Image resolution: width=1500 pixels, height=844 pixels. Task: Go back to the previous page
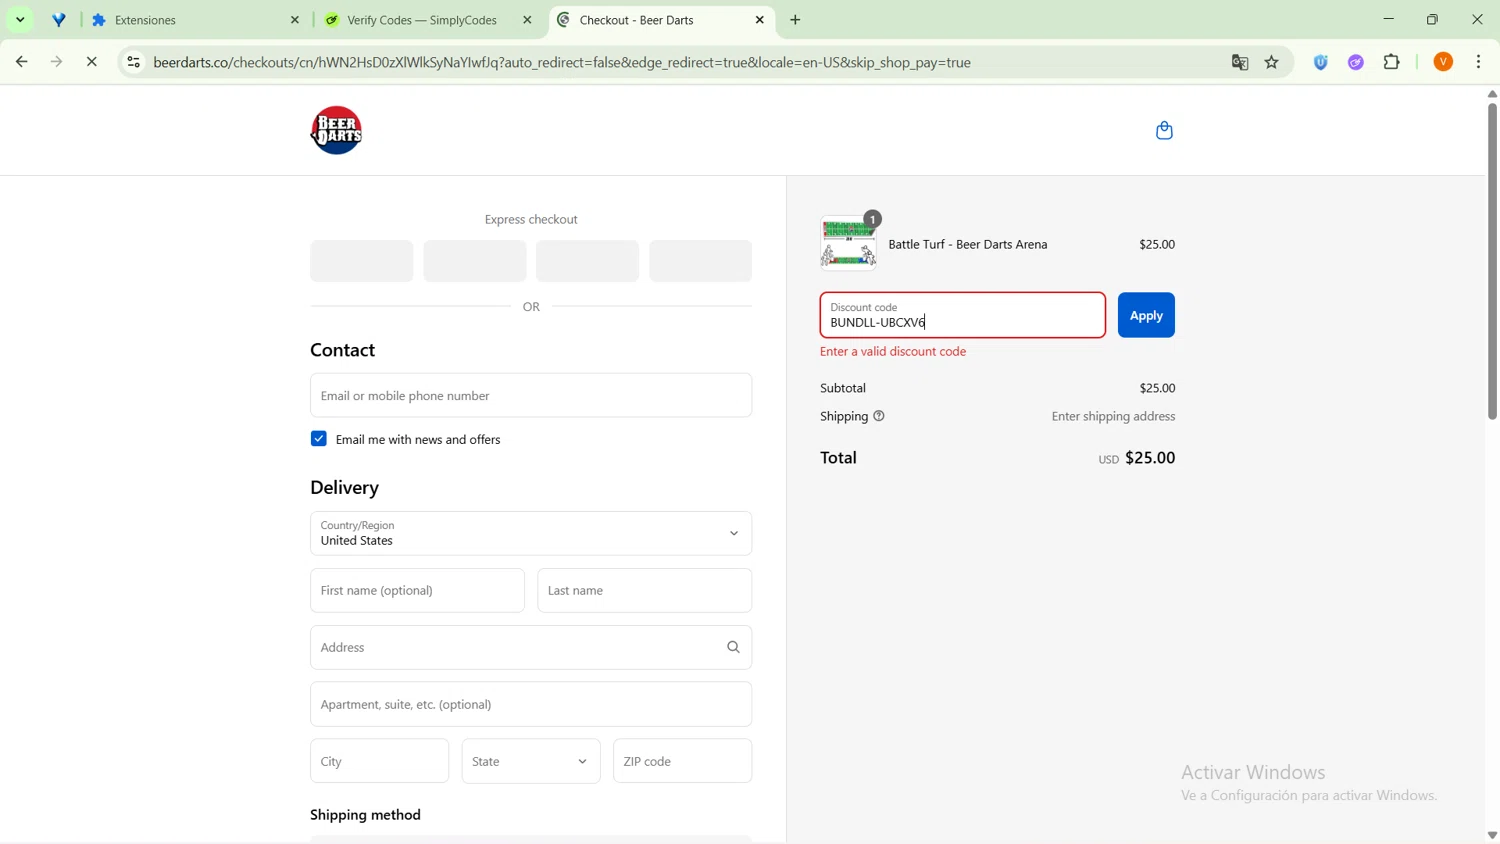tap(22, 62)
